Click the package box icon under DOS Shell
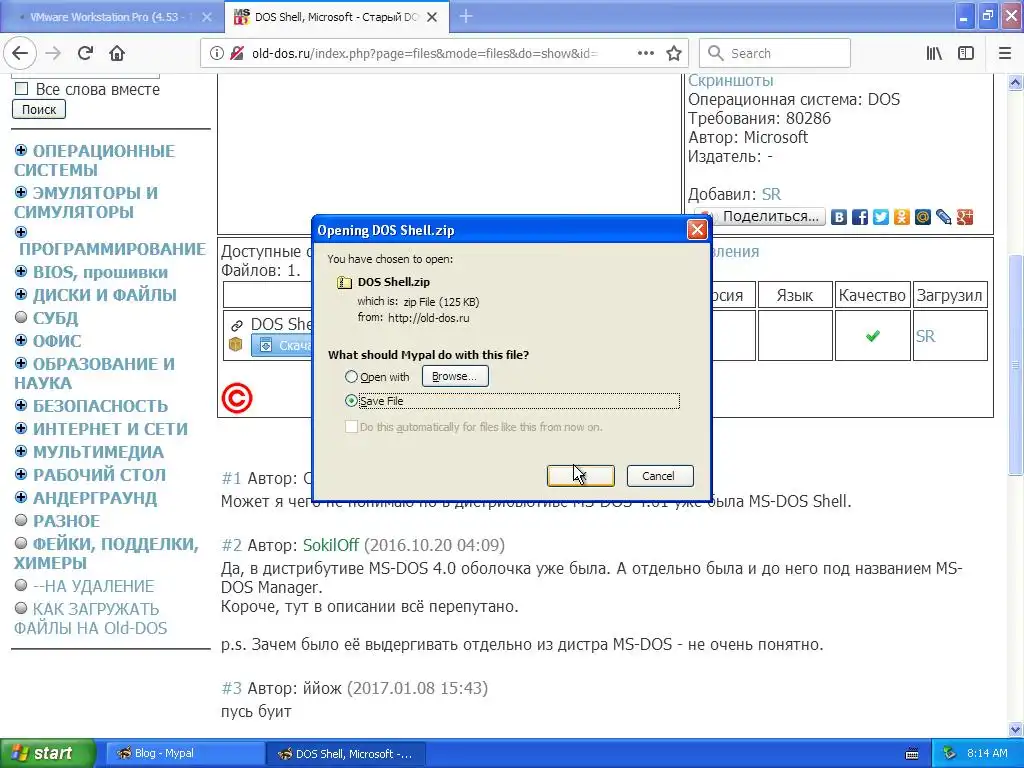 (236, 344)
